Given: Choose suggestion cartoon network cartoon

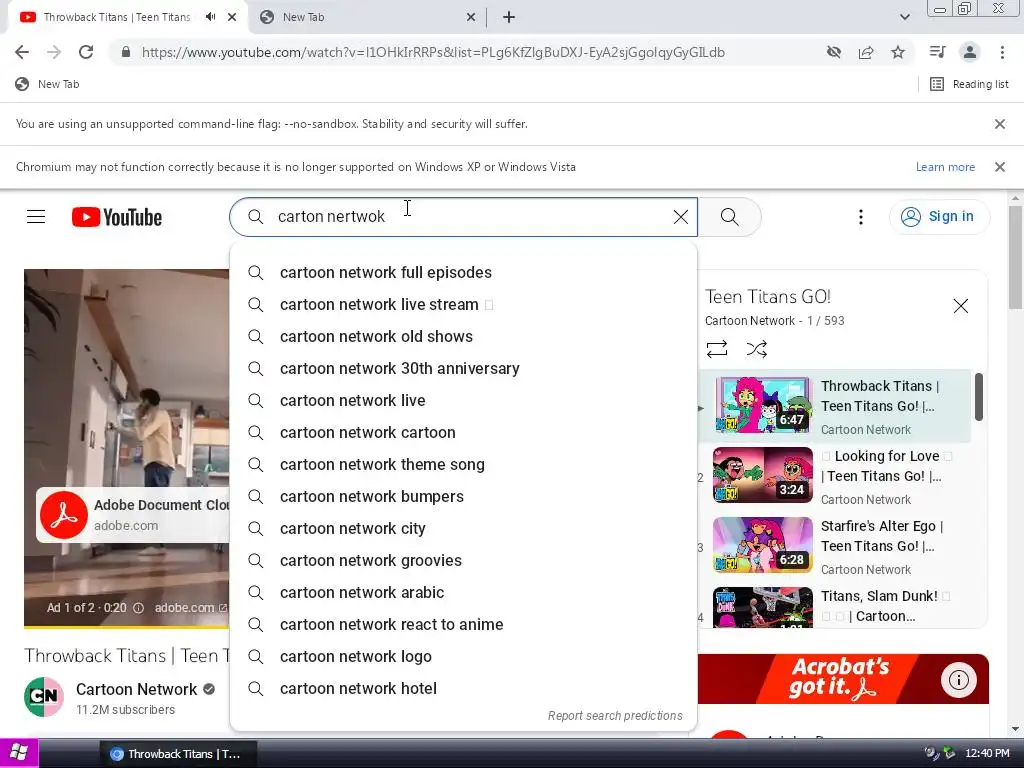Looking at the screenshot, I should [x=464, y=432].
